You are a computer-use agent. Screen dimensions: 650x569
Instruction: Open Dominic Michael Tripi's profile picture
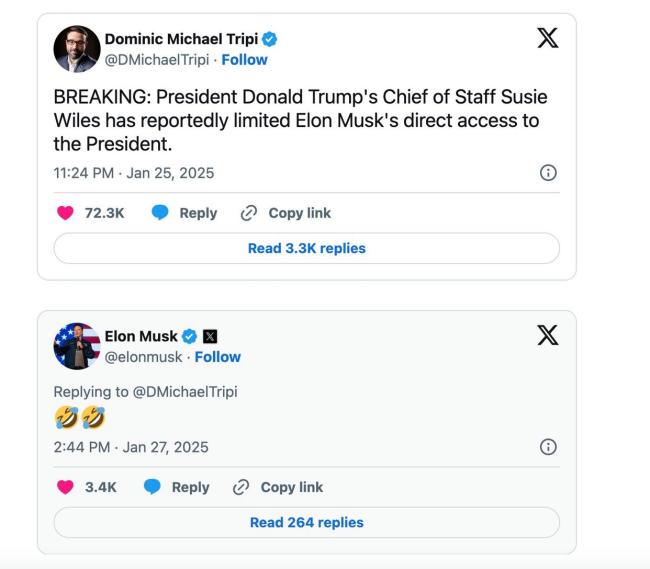tap(76, 49)
